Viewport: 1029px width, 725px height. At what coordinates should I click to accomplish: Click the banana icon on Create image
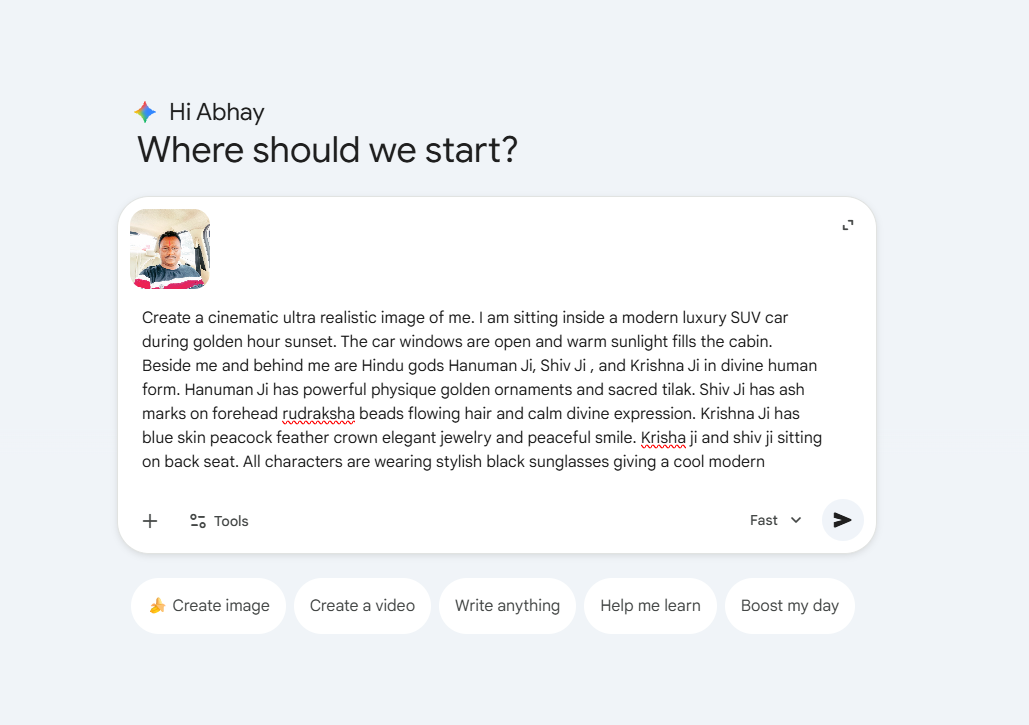157,606
